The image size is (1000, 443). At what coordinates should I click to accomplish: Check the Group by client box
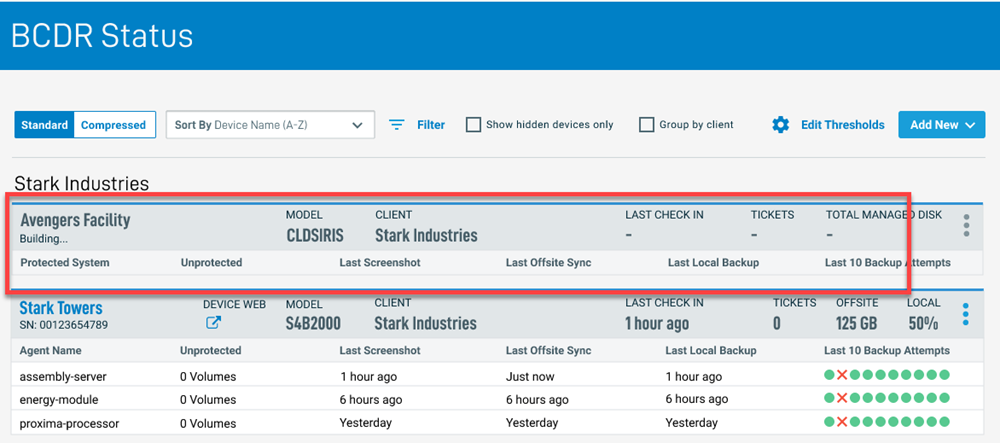647,125
